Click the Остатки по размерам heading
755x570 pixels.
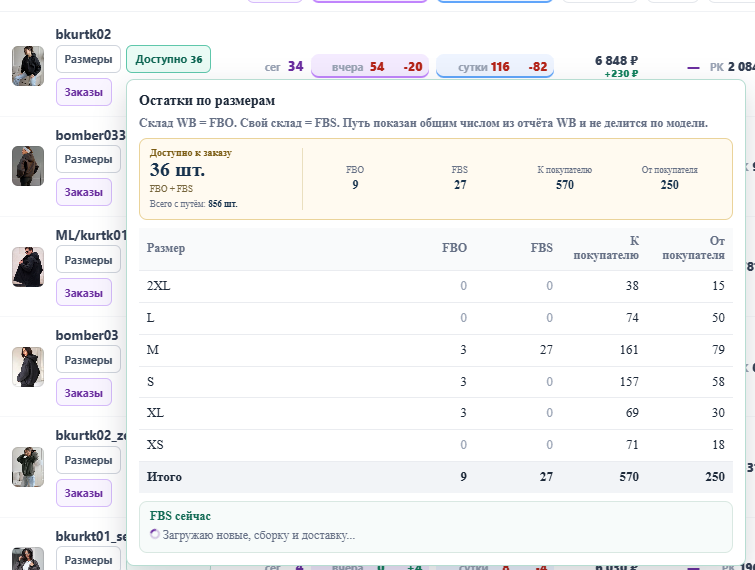207,101
